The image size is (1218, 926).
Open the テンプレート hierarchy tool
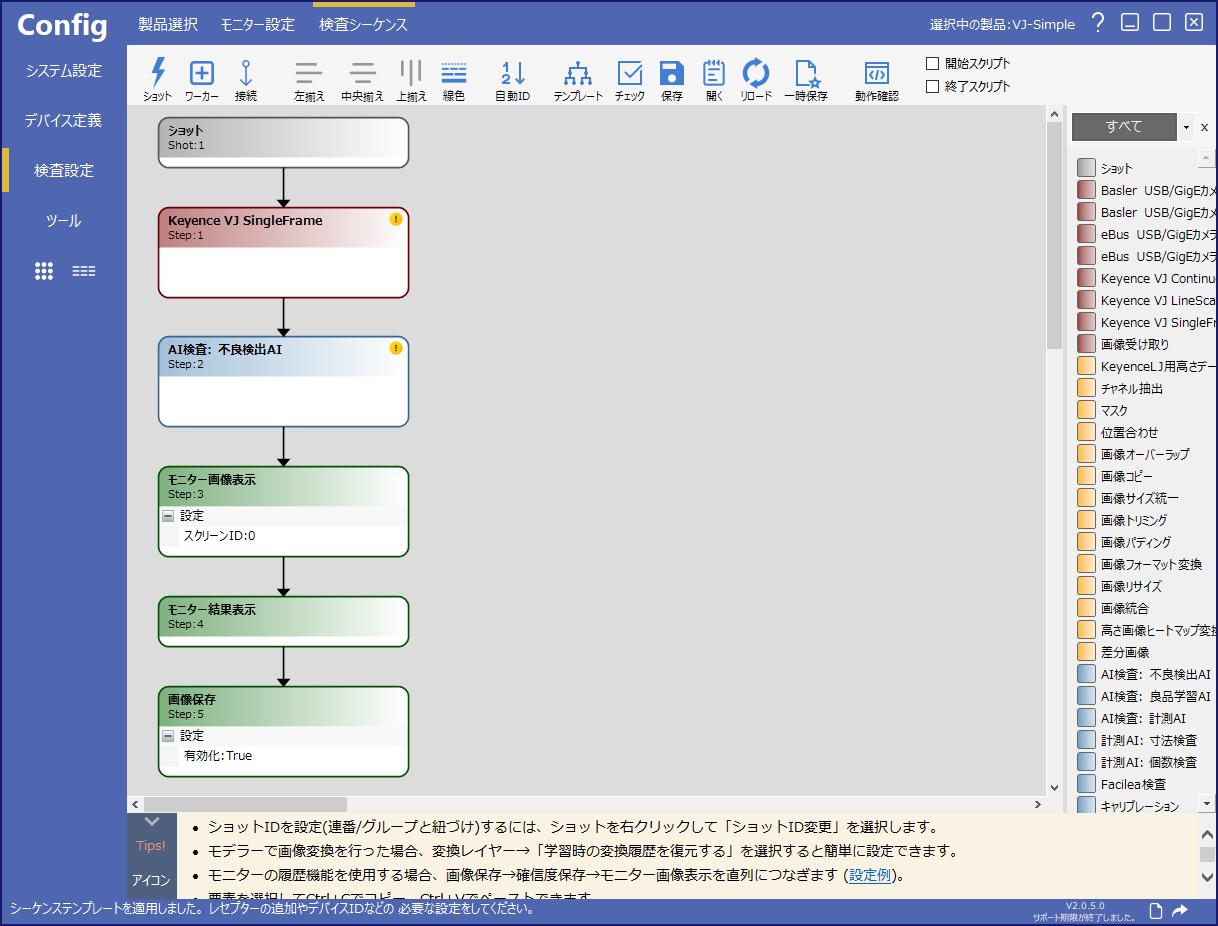[578, 73]
